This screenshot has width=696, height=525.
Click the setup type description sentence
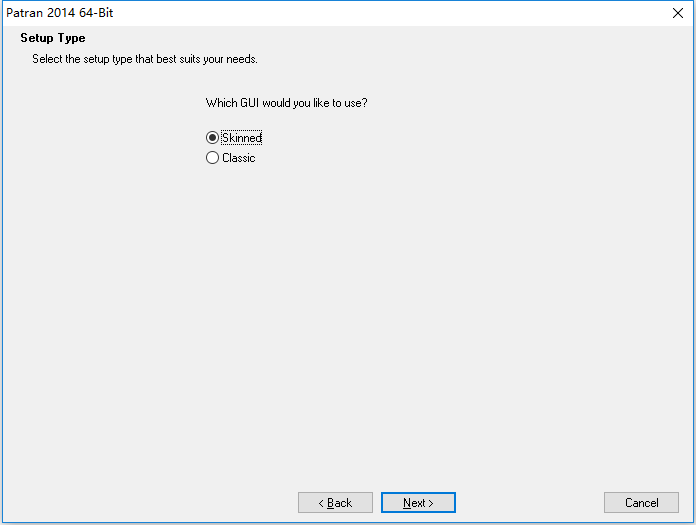pyautogui.click(x=145, y=59)
